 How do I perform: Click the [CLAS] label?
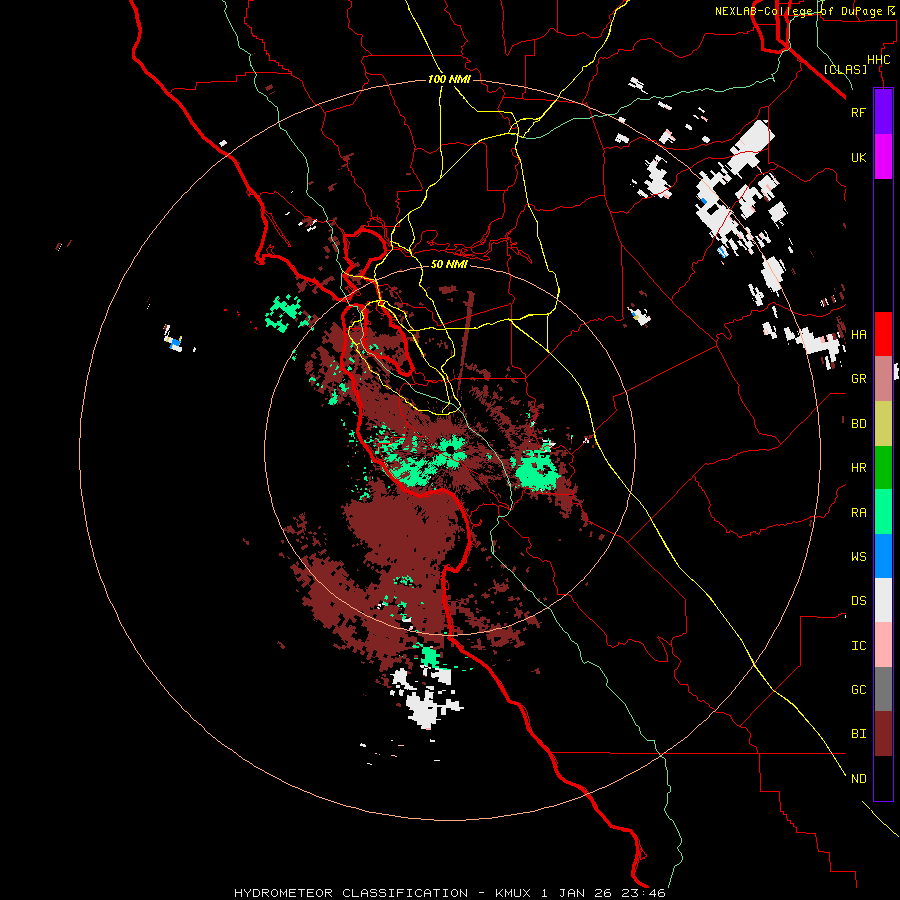[845, 69]
